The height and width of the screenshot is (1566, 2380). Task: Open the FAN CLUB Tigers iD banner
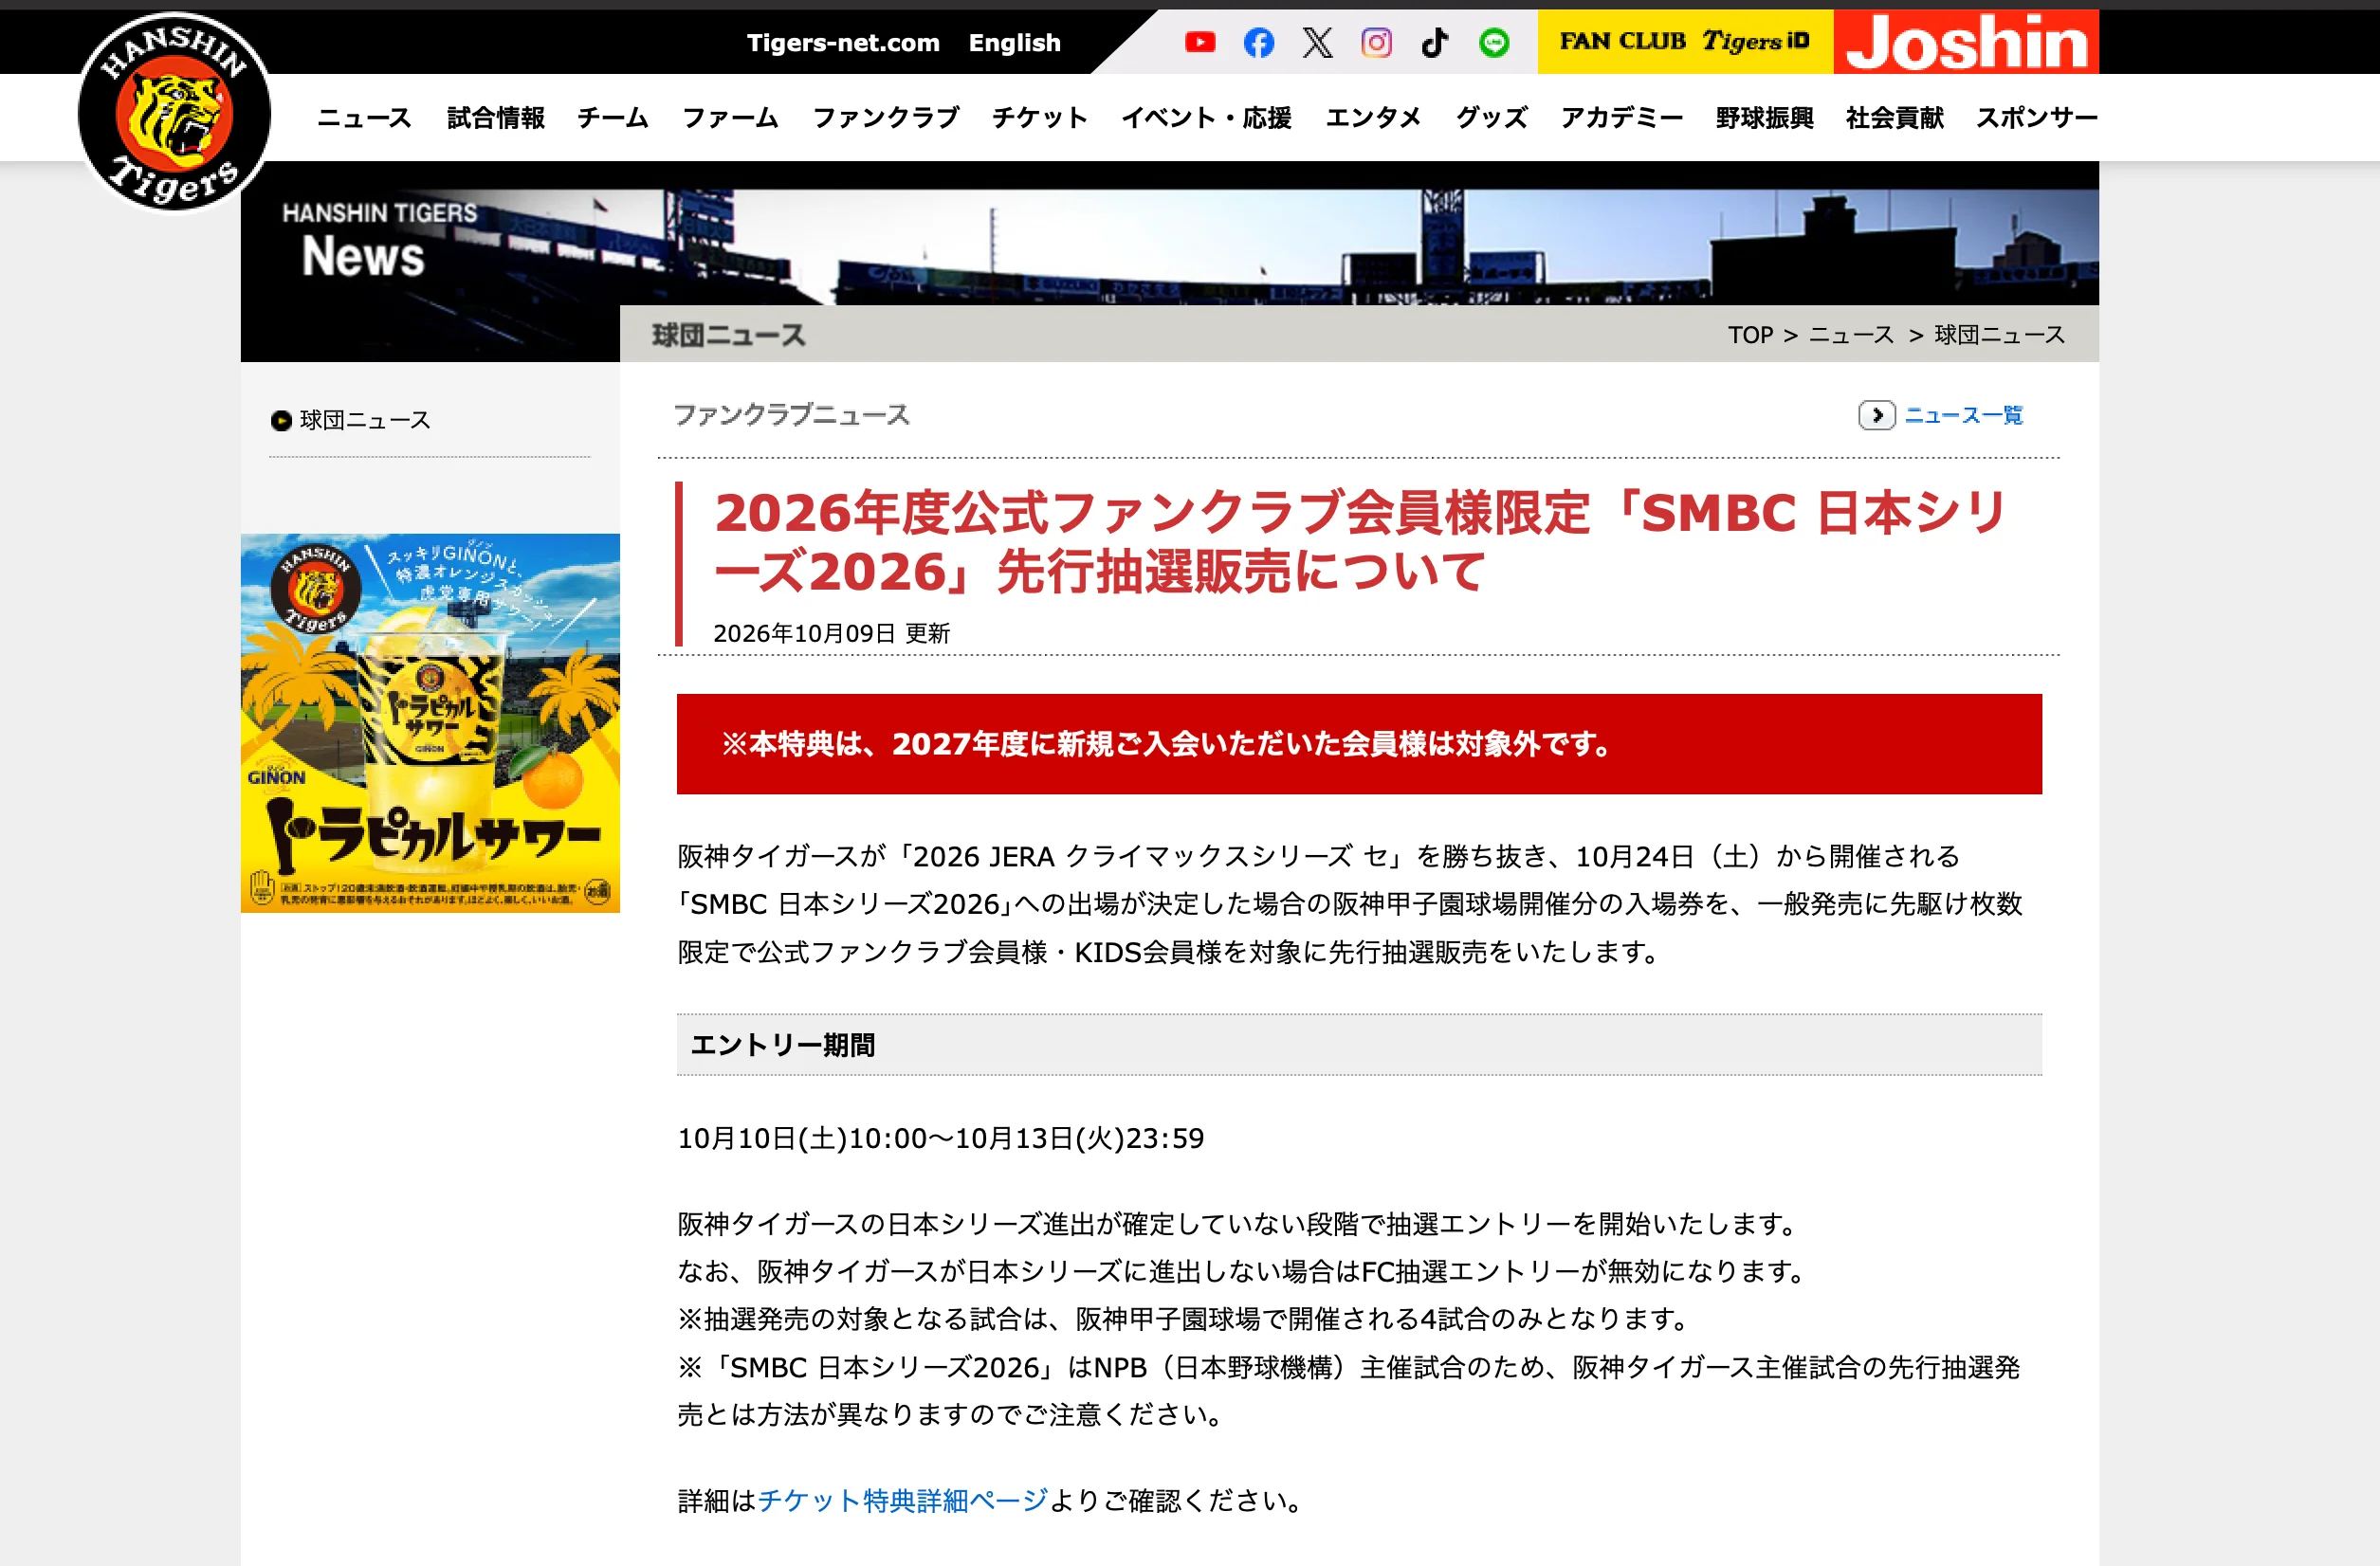coord(1685,41)
